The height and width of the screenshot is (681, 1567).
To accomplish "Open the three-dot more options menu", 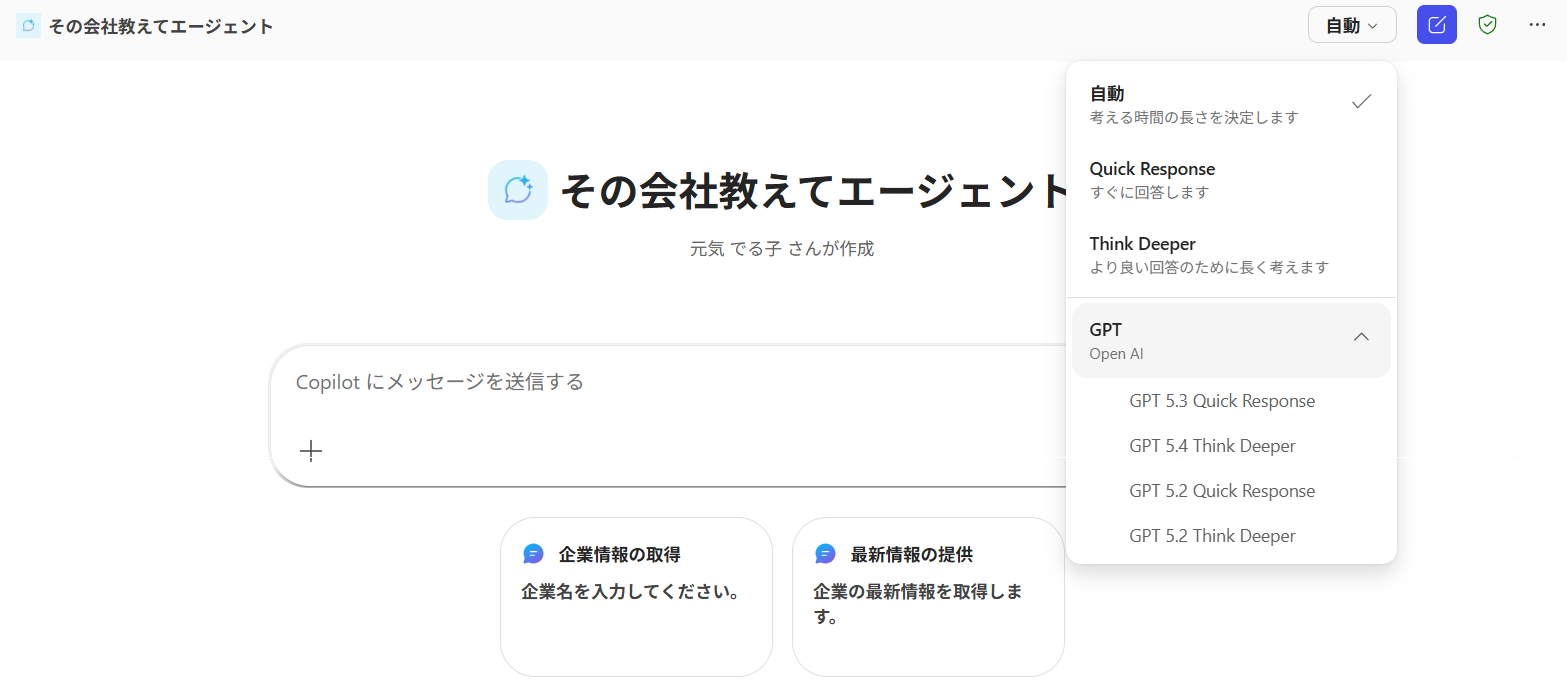I will click(1537, 25).
